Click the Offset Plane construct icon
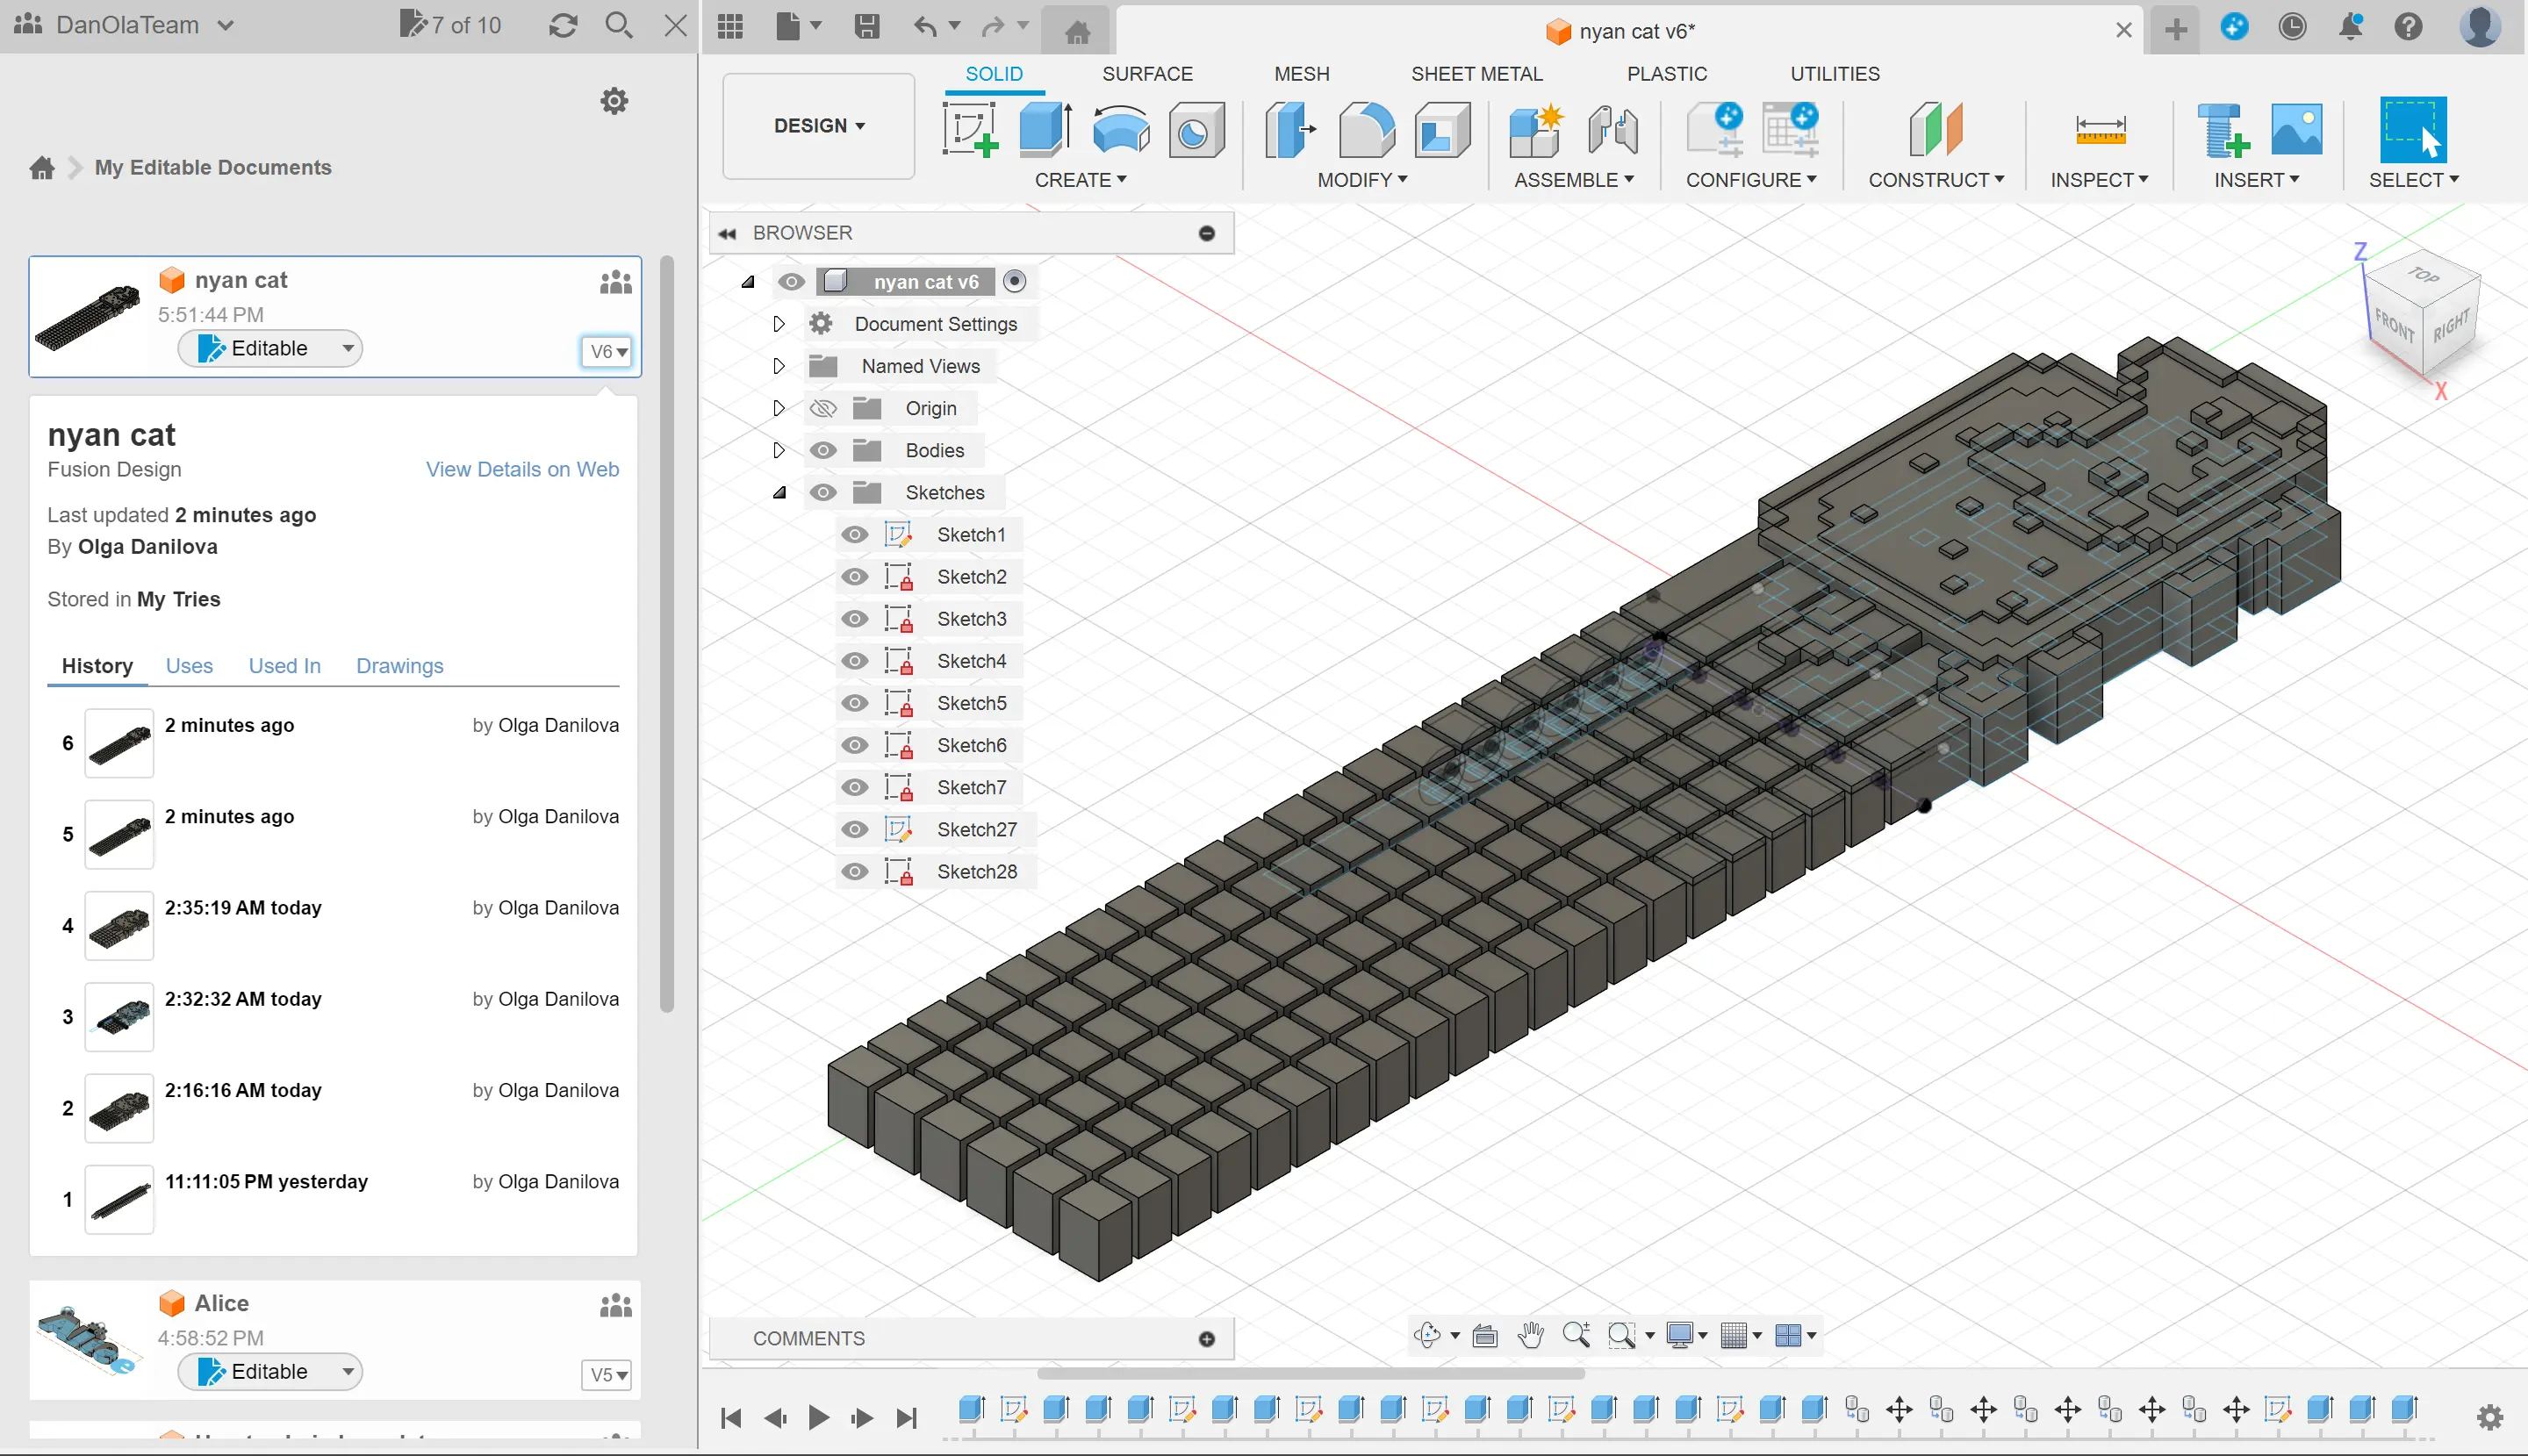2528x1456 pixels. click(1935, 130)
